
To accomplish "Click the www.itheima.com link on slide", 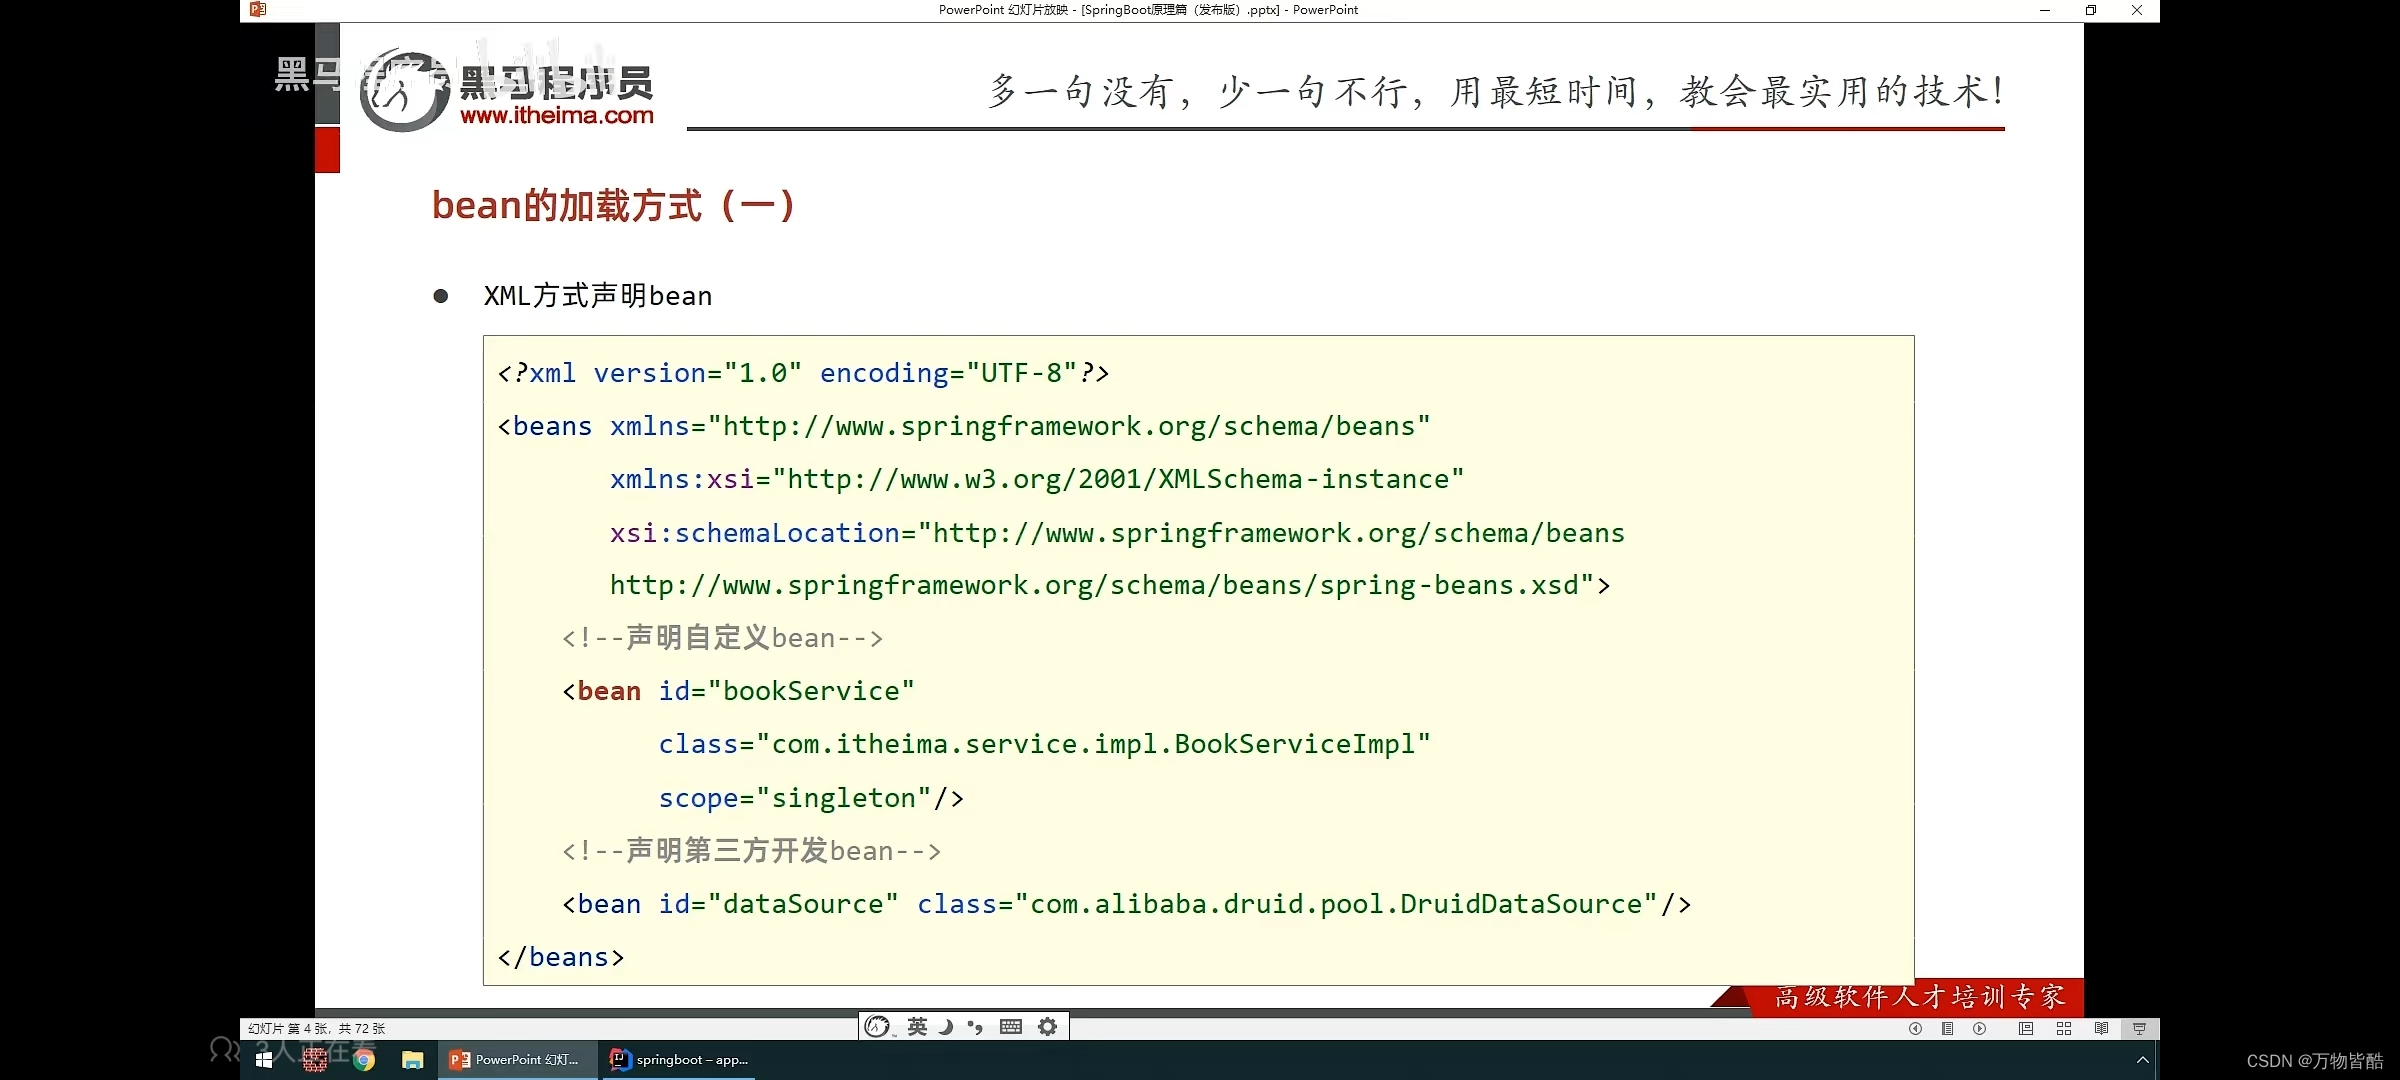I will pyautogui.click(x=557, y=115).
